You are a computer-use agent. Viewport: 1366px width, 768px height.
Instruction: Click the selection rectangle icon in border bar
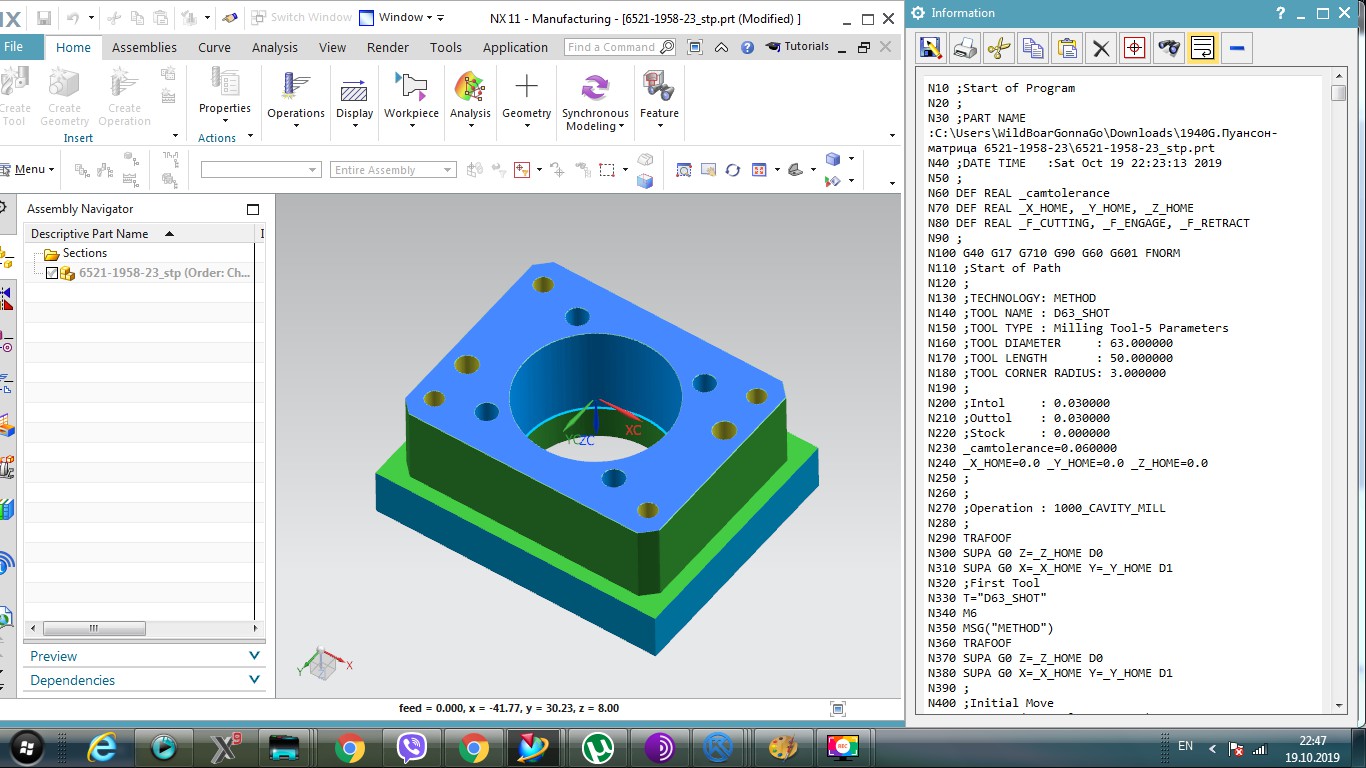coord(605,170)
